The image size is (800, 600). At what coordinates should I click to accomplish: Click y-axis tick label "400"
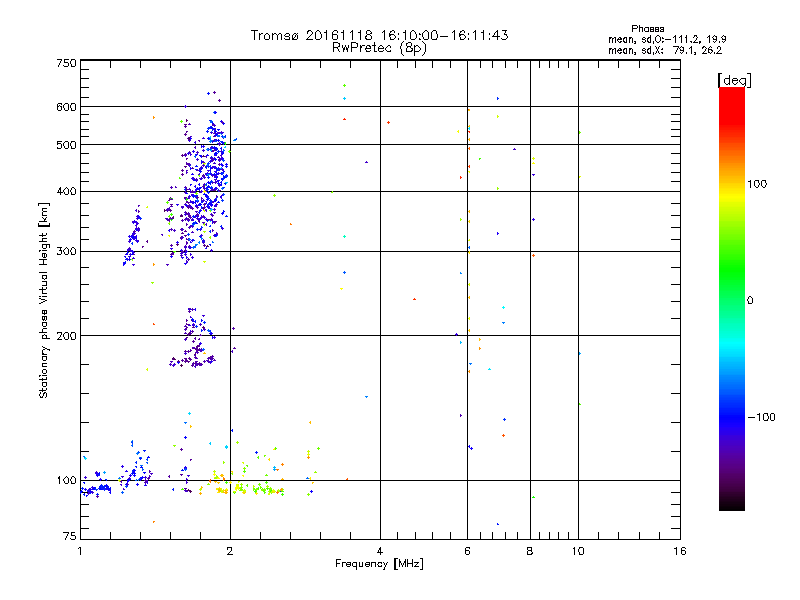point(66,192)
